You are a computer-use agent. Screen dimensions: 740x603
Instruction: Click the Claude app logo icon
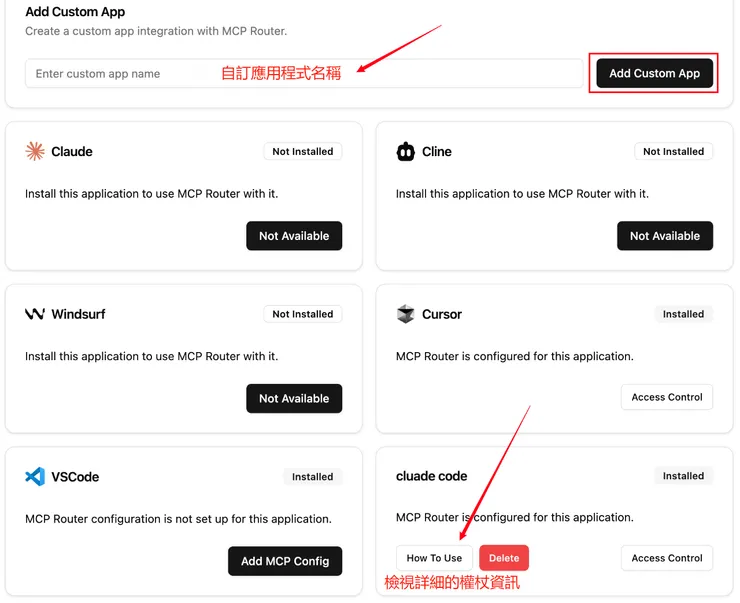point(35,152)
